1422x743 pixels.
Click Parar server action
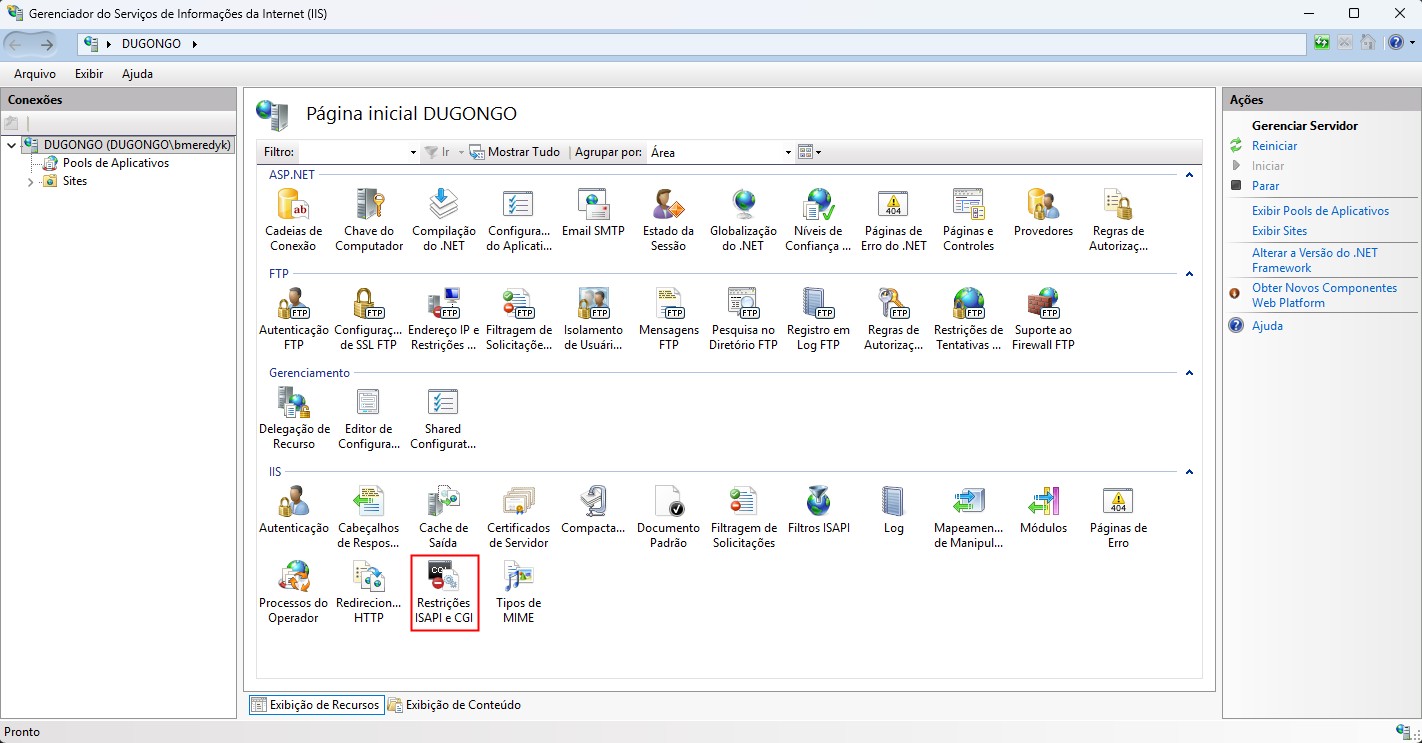pos(1265,186)
